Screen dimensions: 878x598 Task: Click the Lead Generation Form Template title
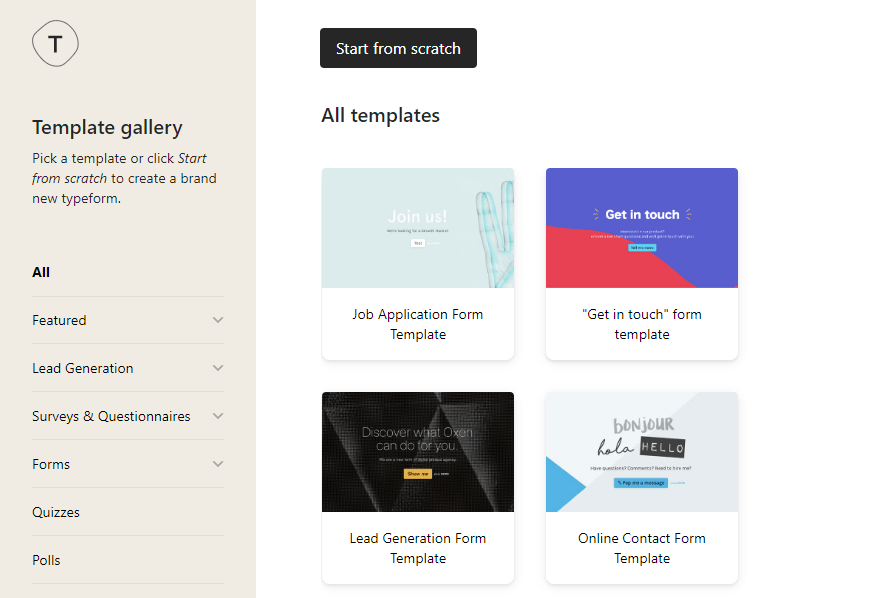417,548
